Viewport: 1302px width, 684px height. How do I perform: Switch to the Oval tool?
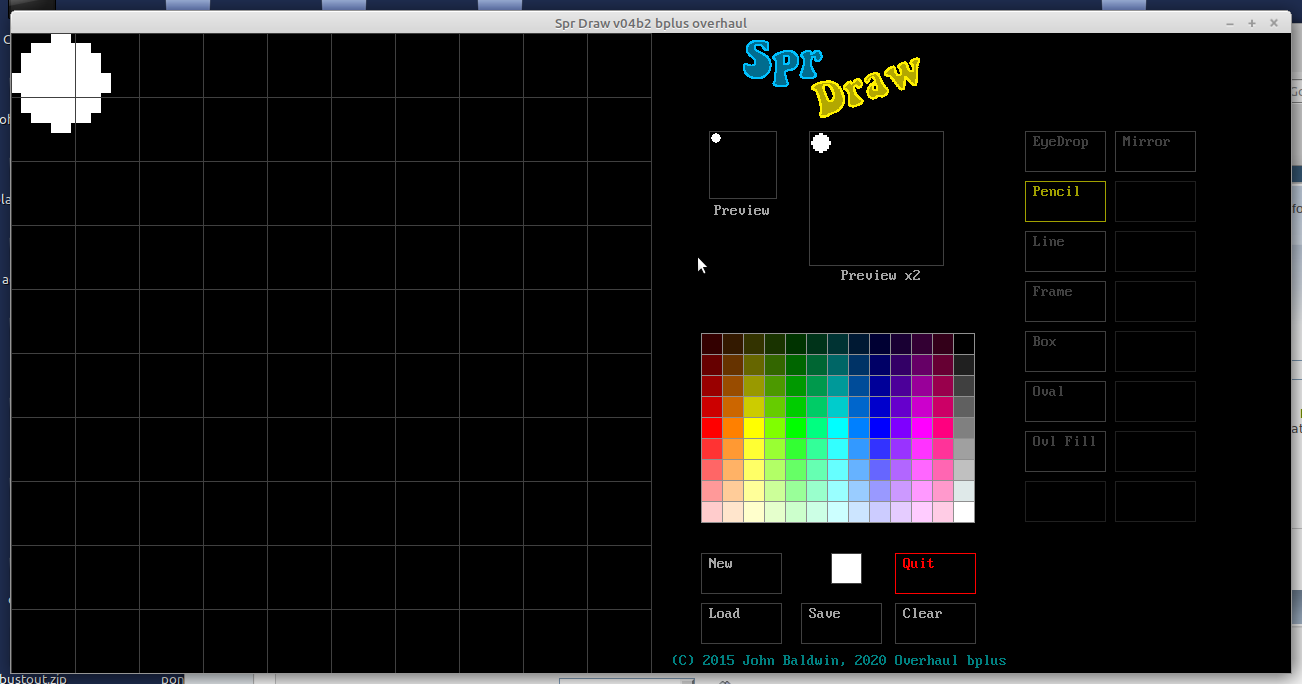[1065, 401]
